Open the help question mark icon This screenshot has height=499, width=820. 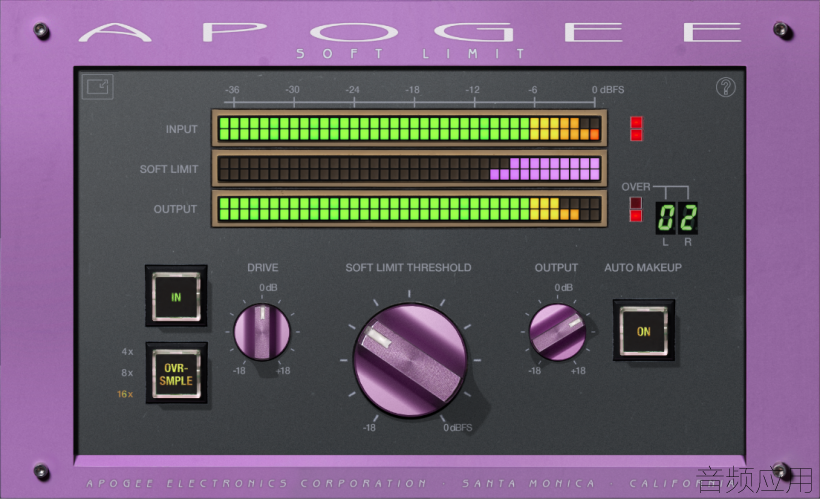coord(725,87)
